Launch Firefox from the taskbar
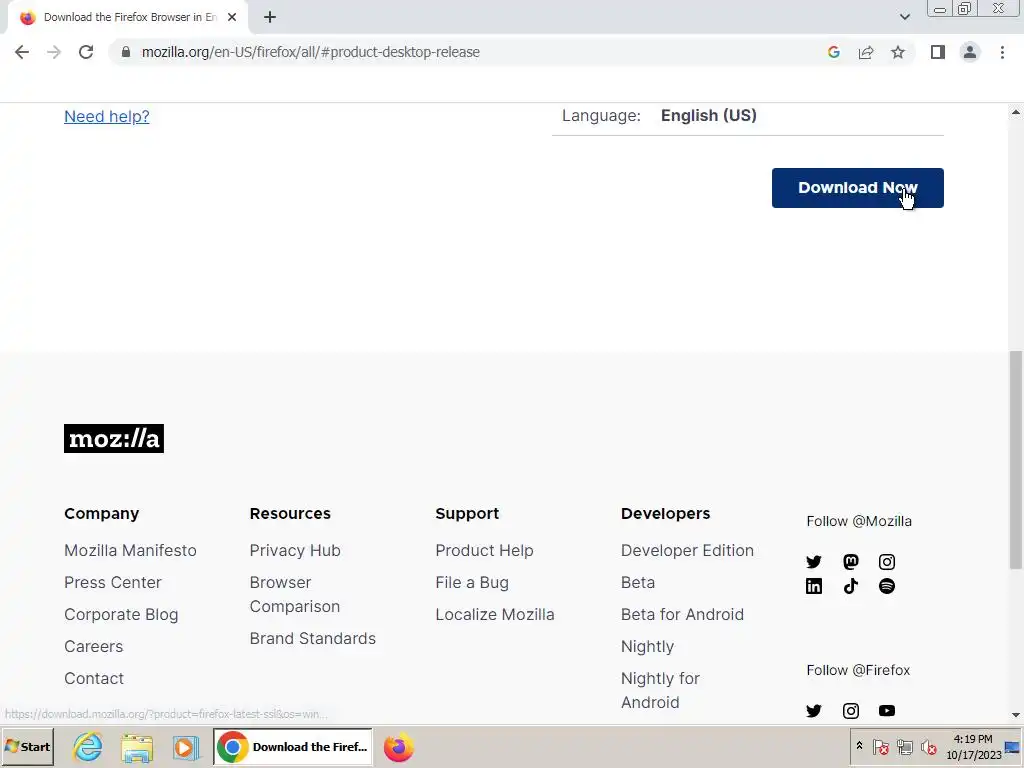This screenshot has width=1024, height=768. point(398,747)
